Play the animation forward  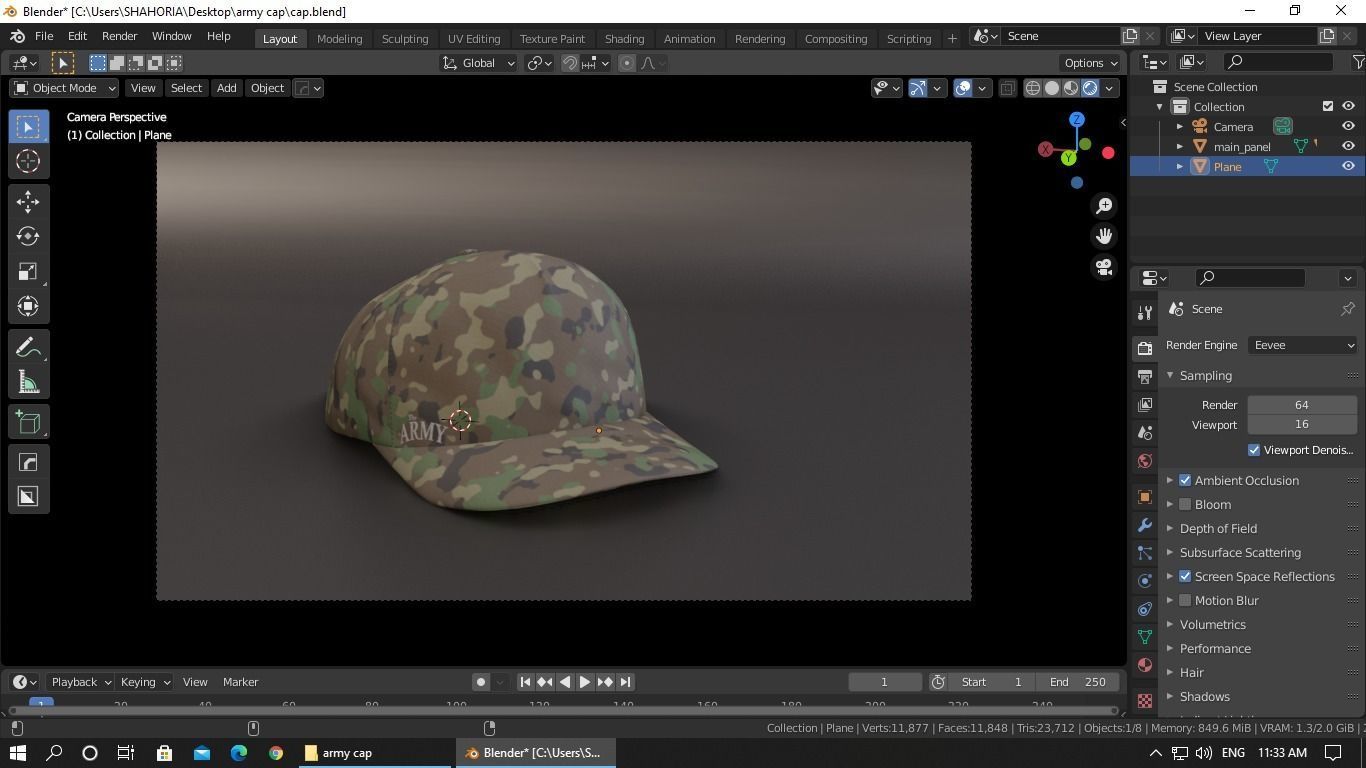[585, 682]
